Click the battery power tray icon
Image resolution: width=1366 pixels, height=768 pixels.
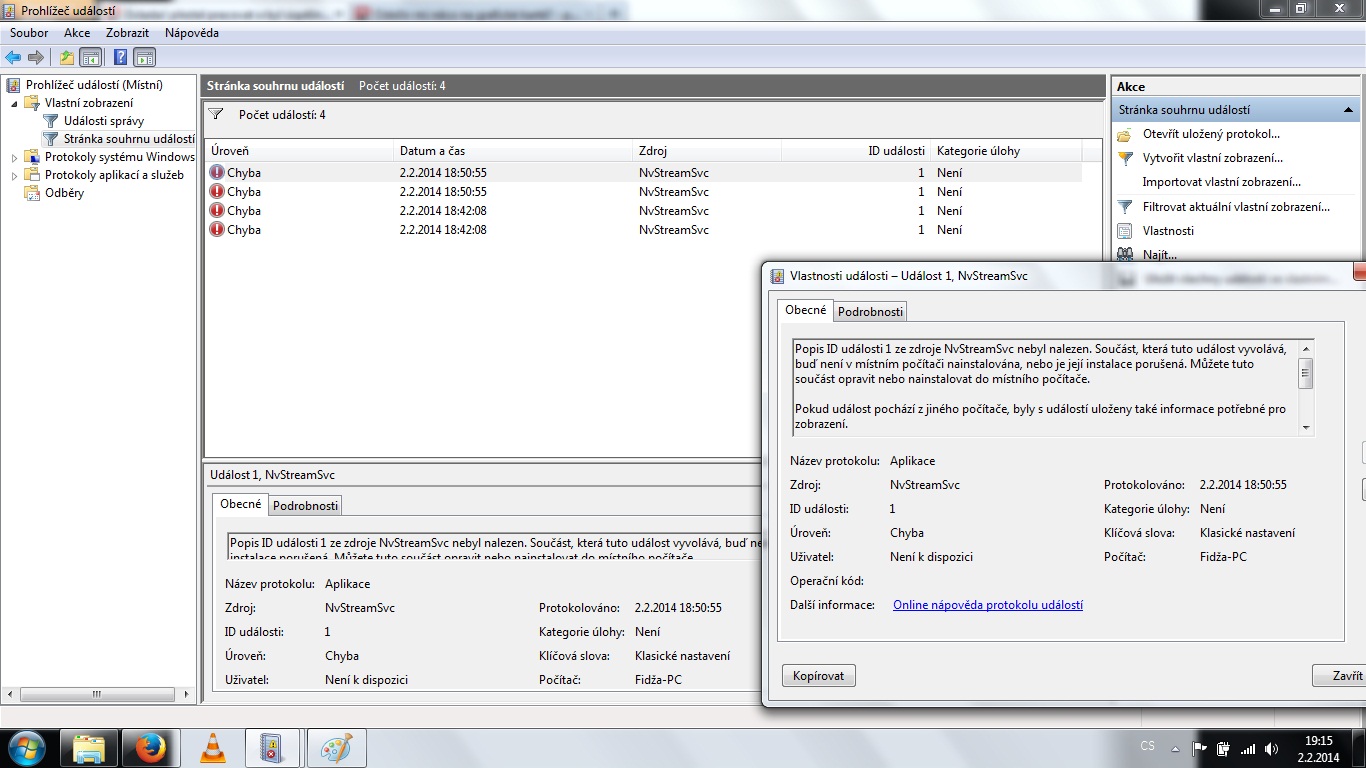click(1223, 748)
